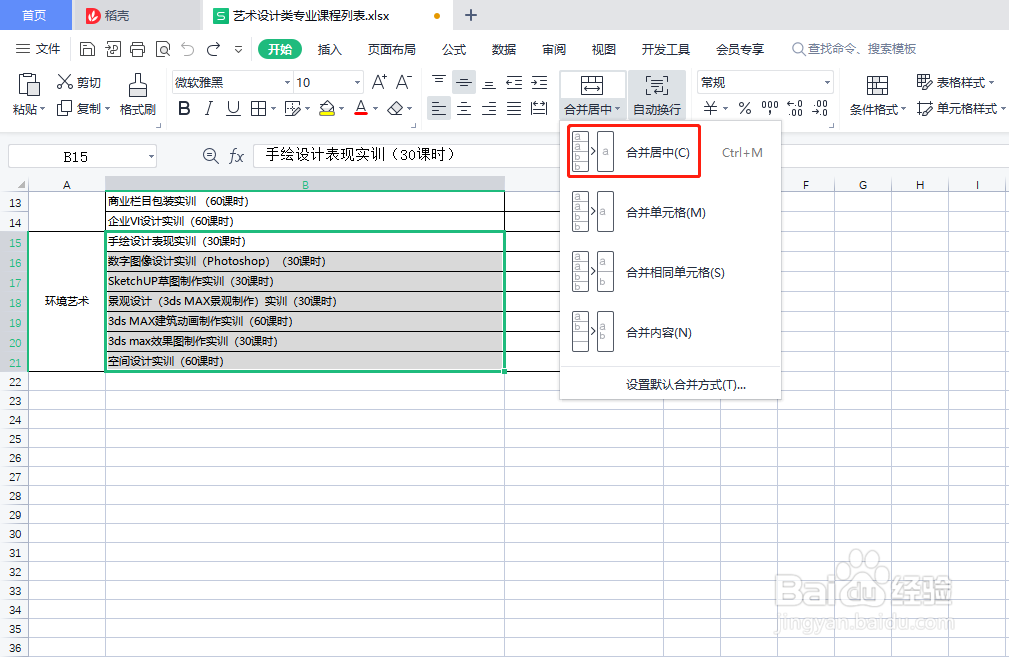Click 设置默认合并方式(T) option
This screenshot has height=657, width=1009.
pyautogui.click(x=670, y=387)
